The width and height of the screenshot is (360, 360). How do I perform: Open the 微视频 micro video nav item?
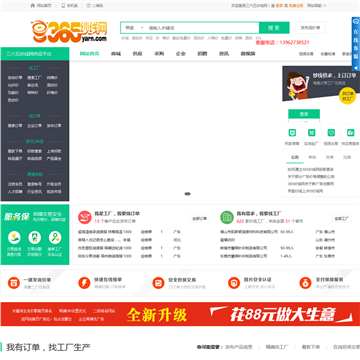tap(248, 53)
